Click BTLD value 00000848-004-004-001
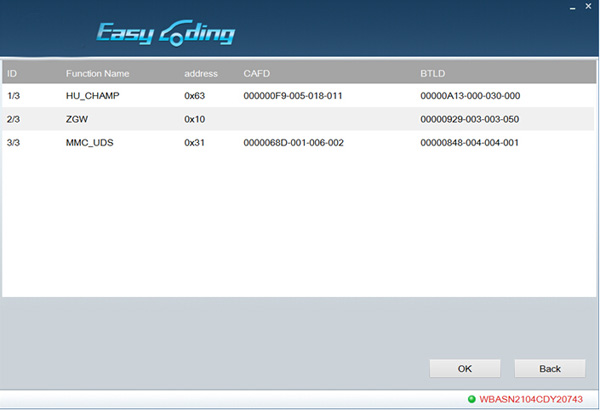The image size is (600, 411). tap(470, 143)
